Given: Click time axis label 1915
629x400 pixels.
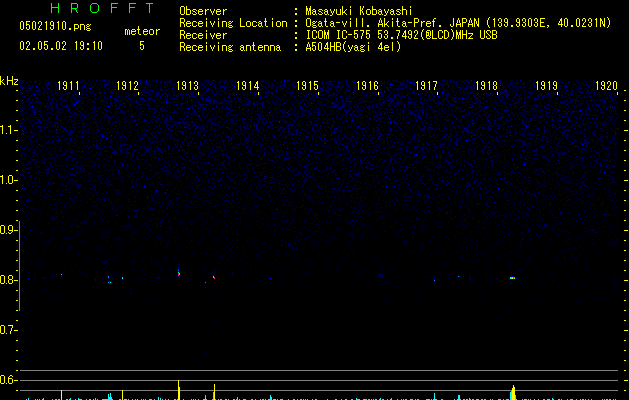Looking at the screenshot, I should [307, 86].
